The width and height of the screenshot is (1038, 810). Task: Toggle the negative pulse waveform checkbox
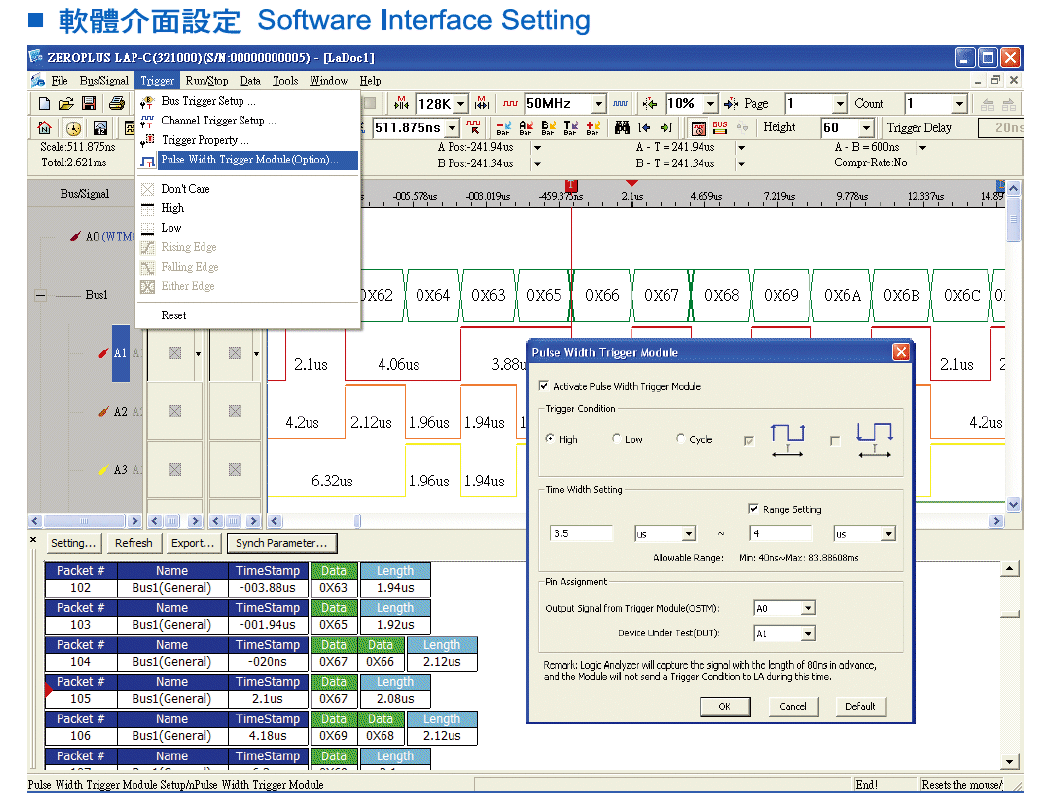click(835, 441)
